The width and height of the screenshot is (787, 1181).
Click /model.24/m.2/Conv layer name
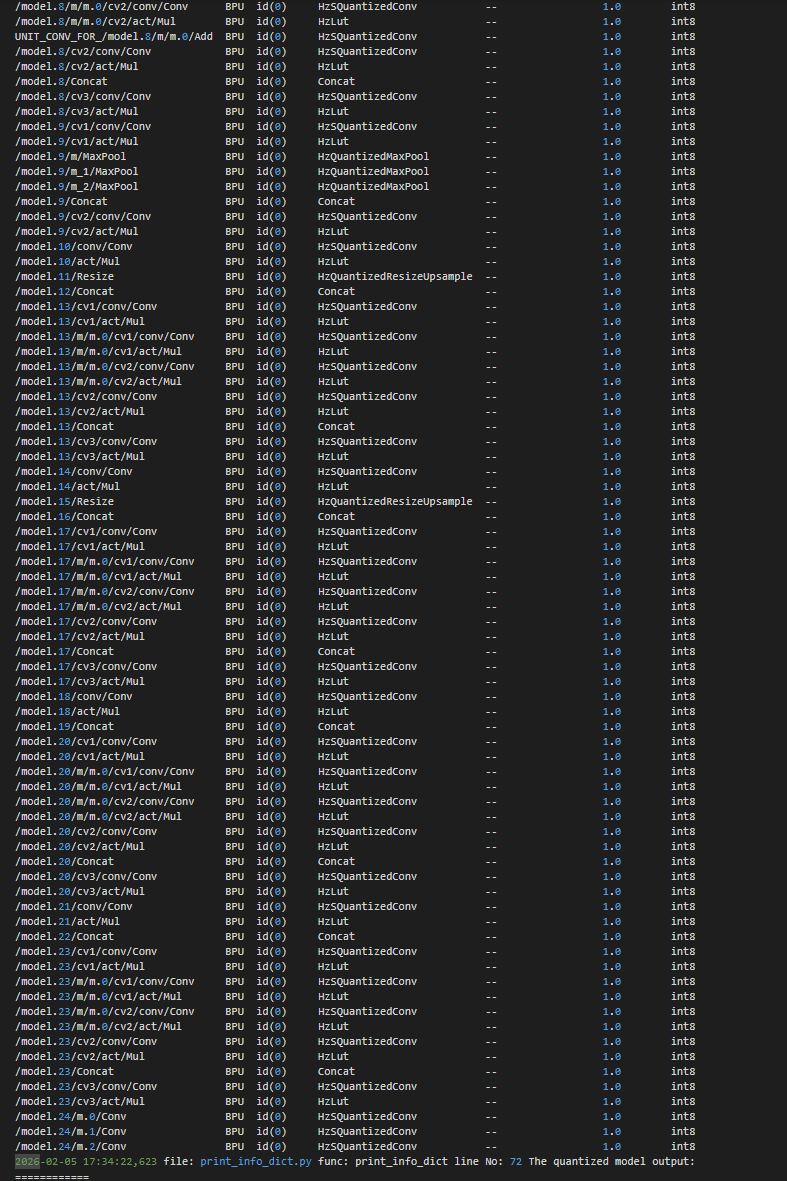pyautogui.click(x=71, y=1146)
